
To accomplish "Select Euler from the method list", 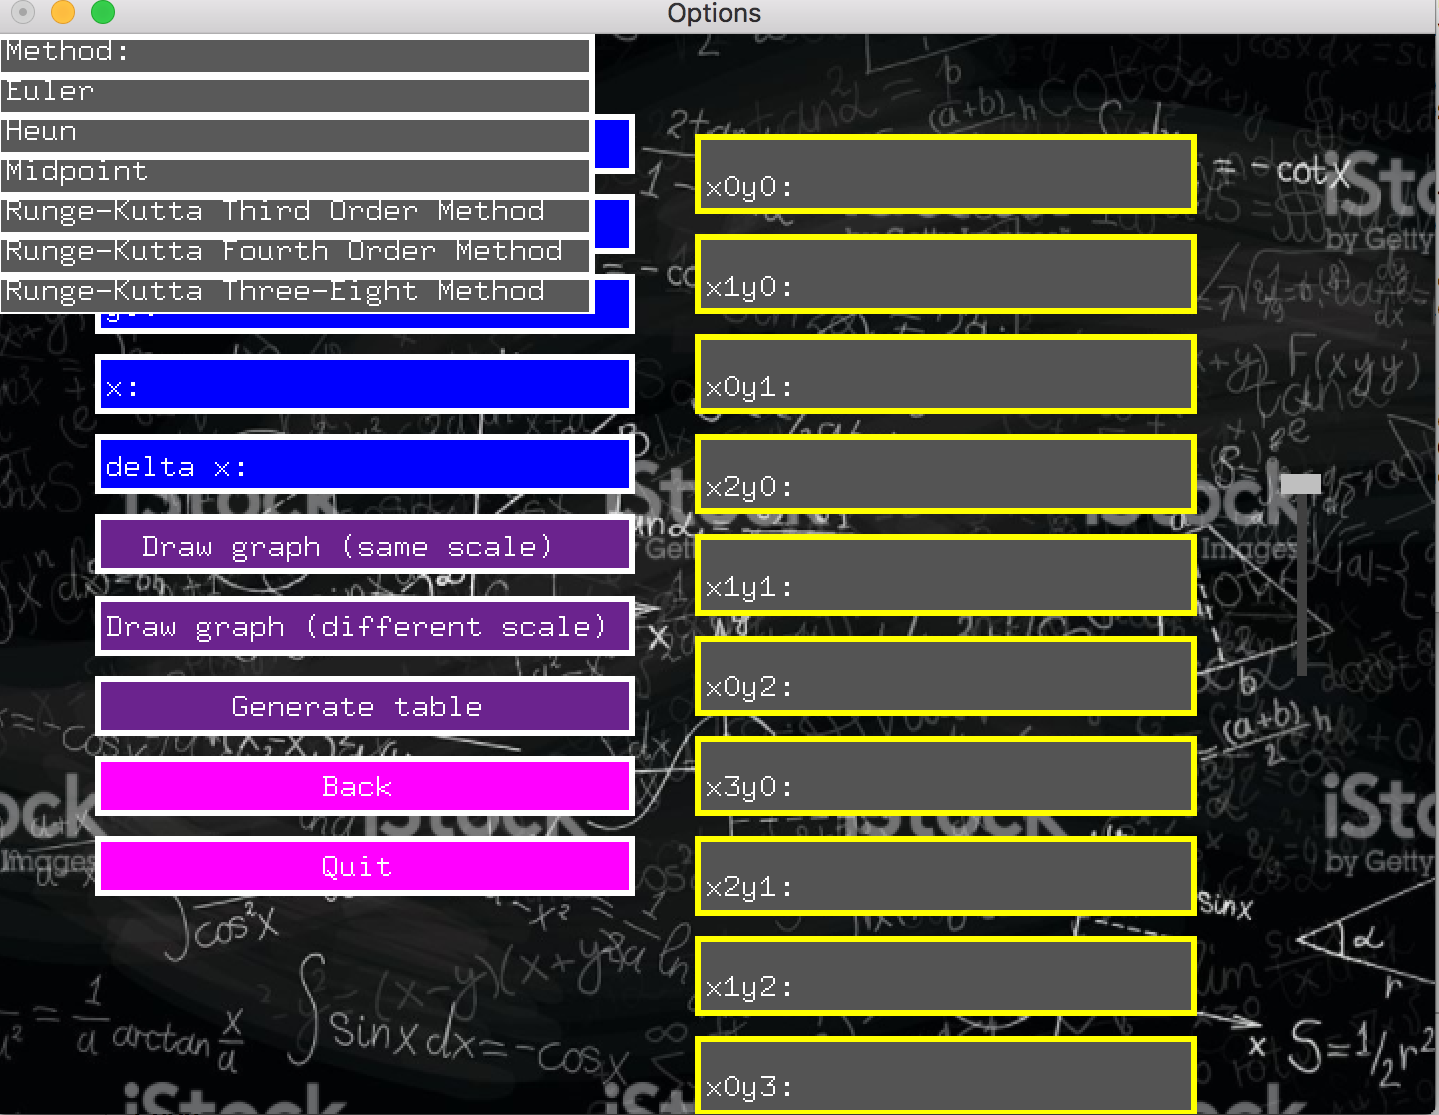I will 296,94.
